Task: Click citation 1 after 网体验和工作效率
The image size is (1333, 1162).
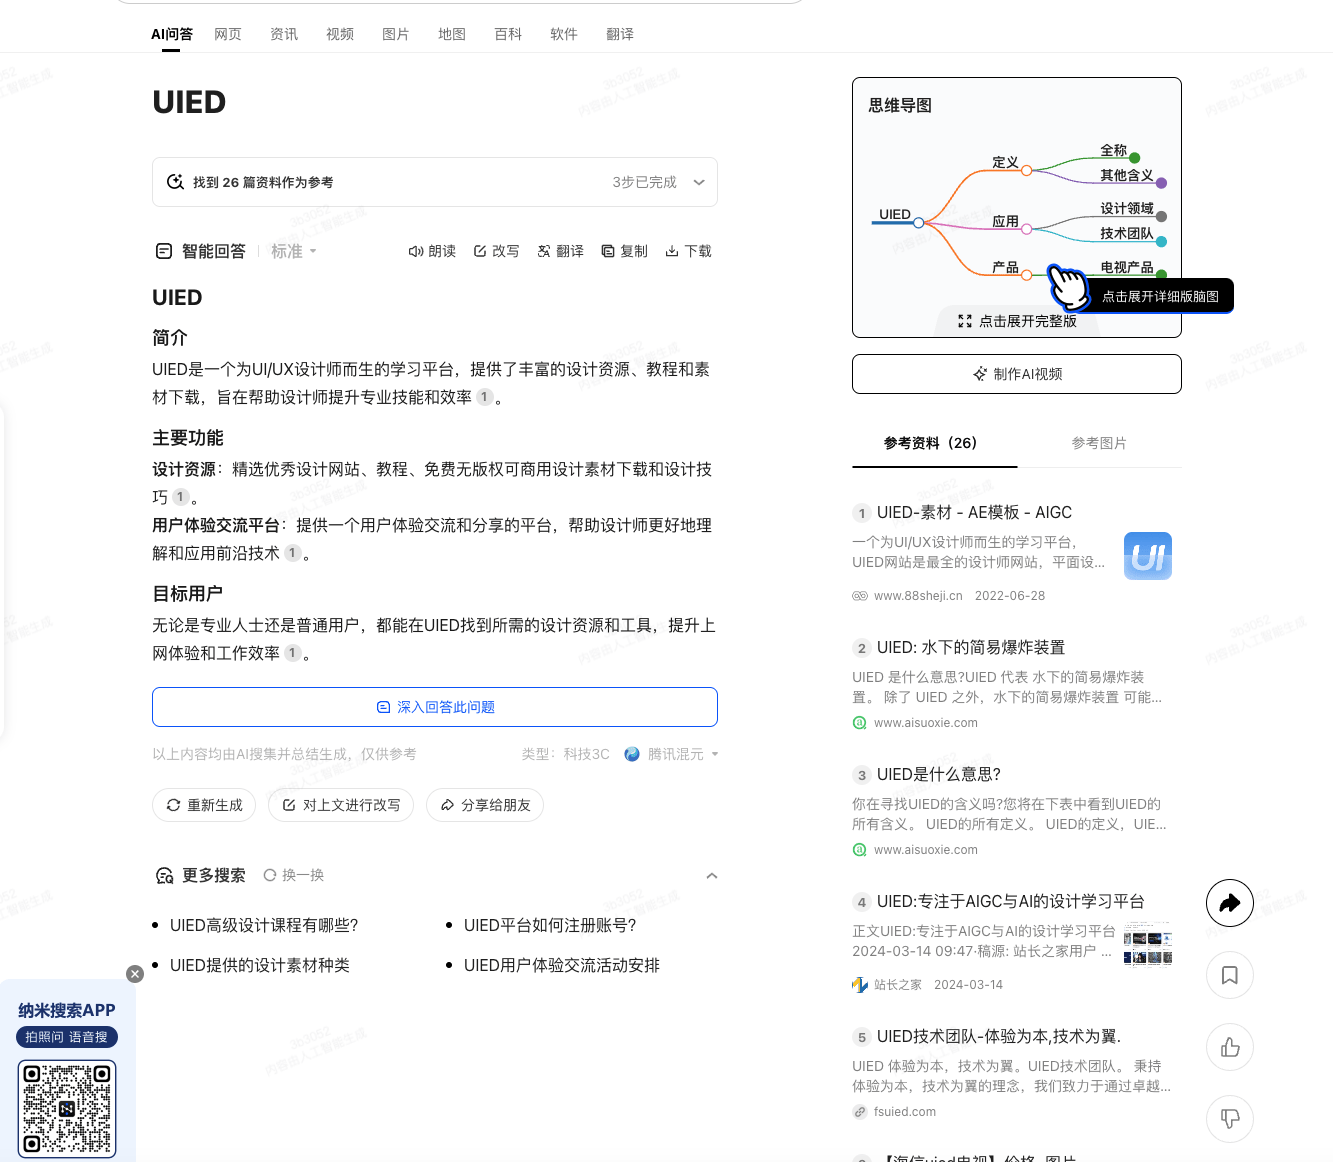Action: tap(293, 653)
